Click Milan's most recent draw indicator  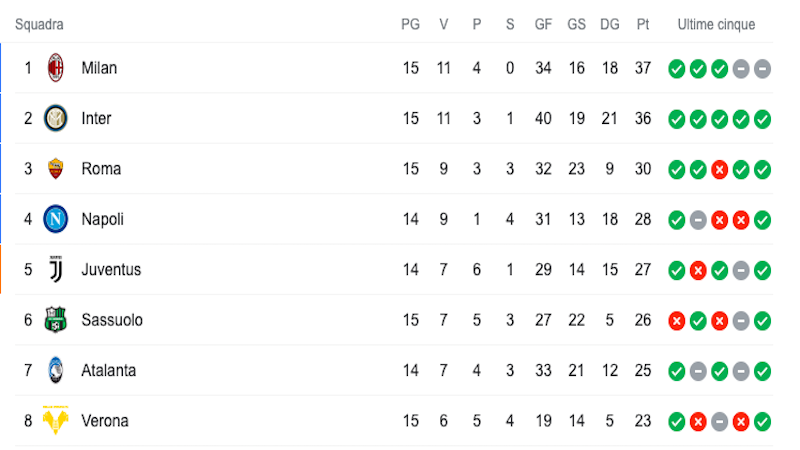(762, 68)
